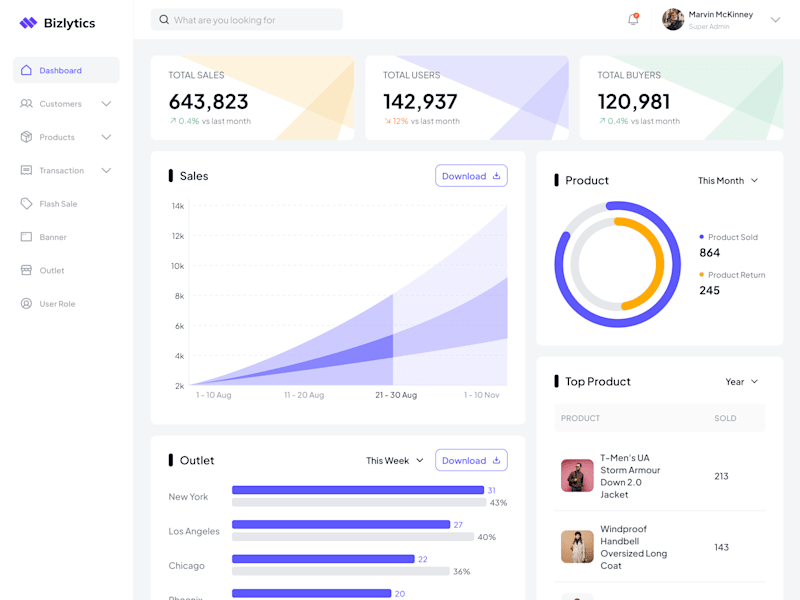Select 'Windproof Handbell Oversized Long Coat' text

pos(634,547)
